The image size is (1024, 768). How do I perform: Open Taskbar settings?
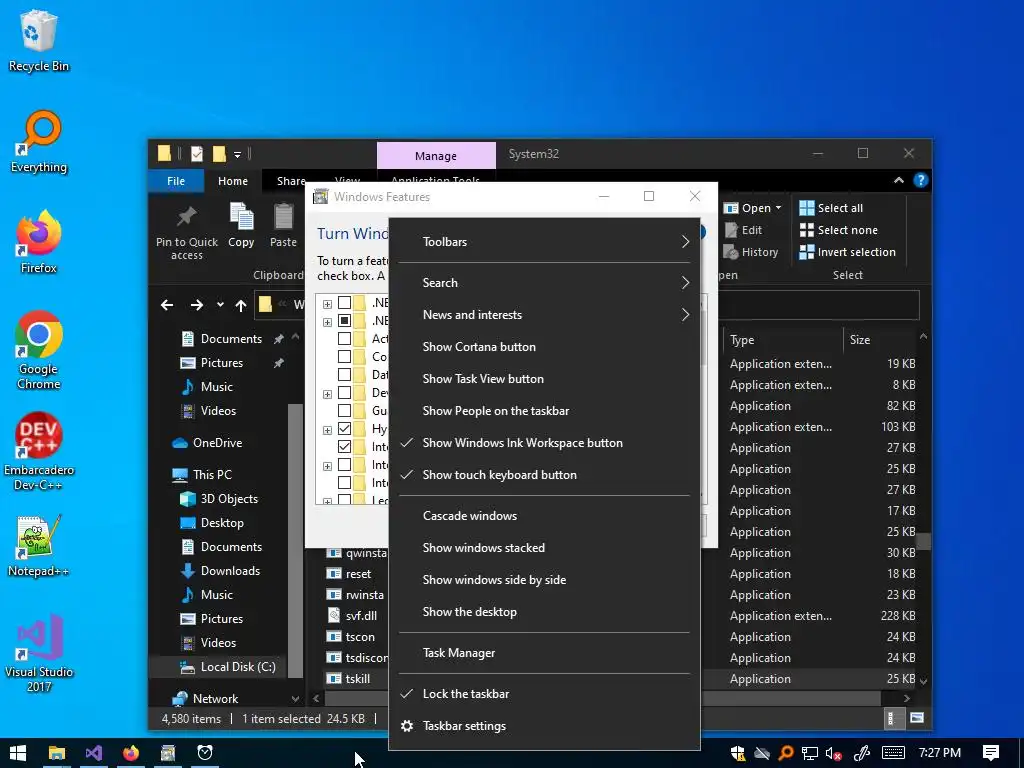pos(544,726)
